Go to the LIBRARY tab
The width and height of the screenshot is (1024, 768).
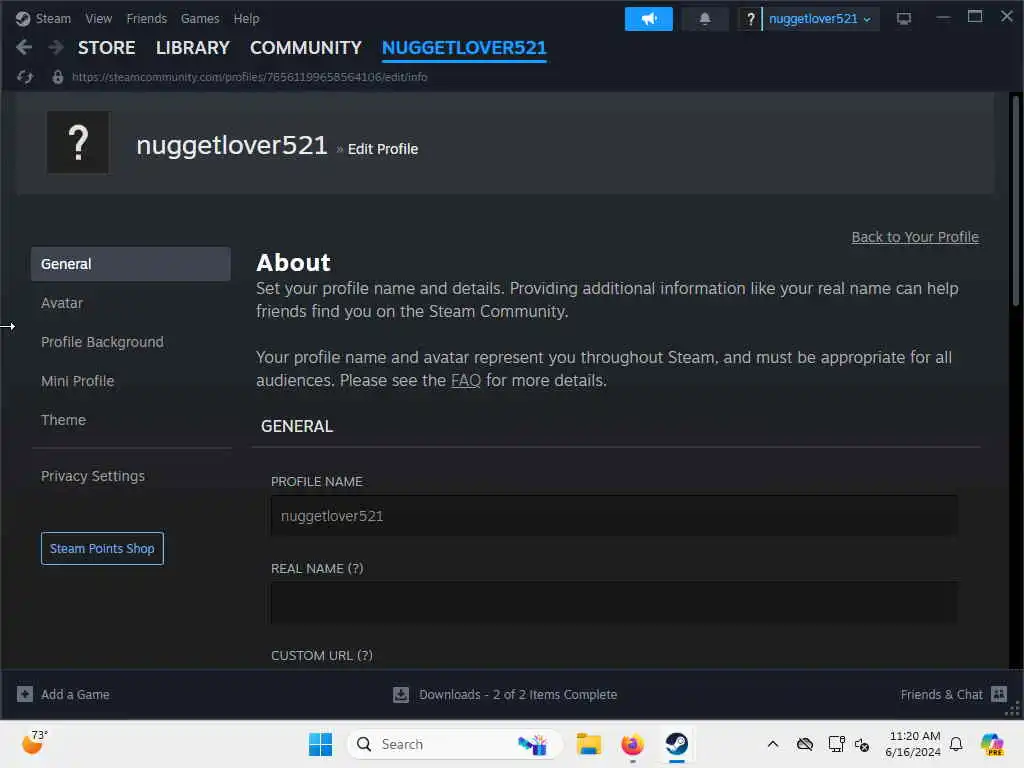[x=193, y=48]
